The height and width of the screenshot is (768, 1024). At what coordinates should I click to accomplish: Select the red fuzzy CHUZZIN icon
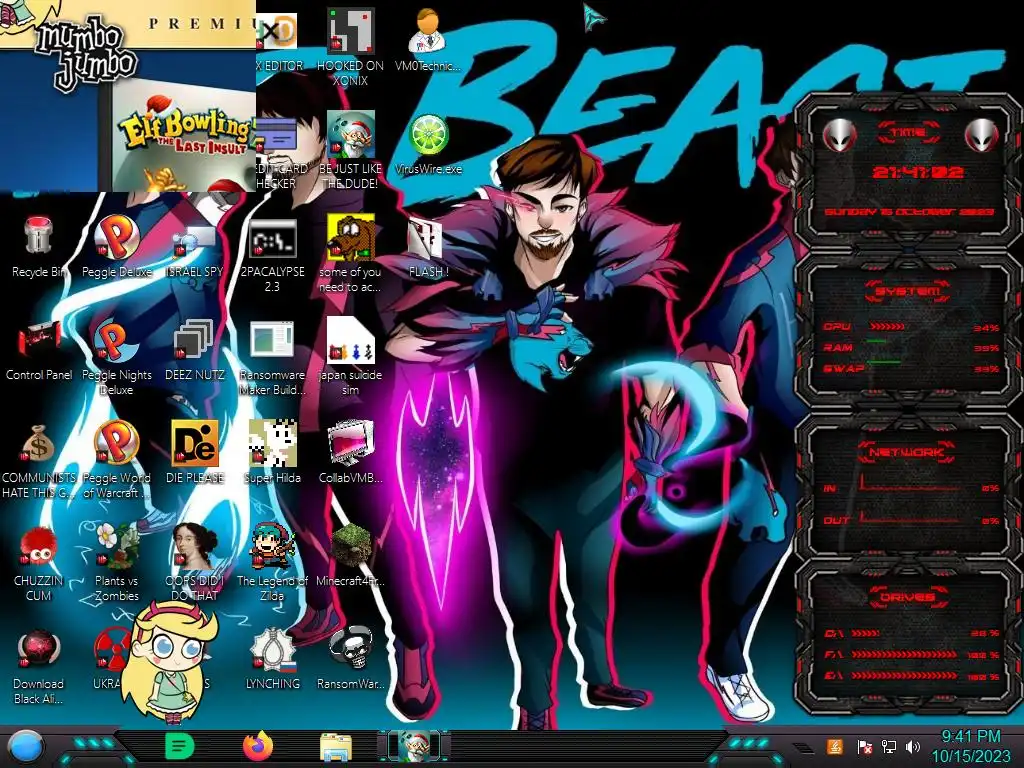pyautogui.click(x=39, y=563)
